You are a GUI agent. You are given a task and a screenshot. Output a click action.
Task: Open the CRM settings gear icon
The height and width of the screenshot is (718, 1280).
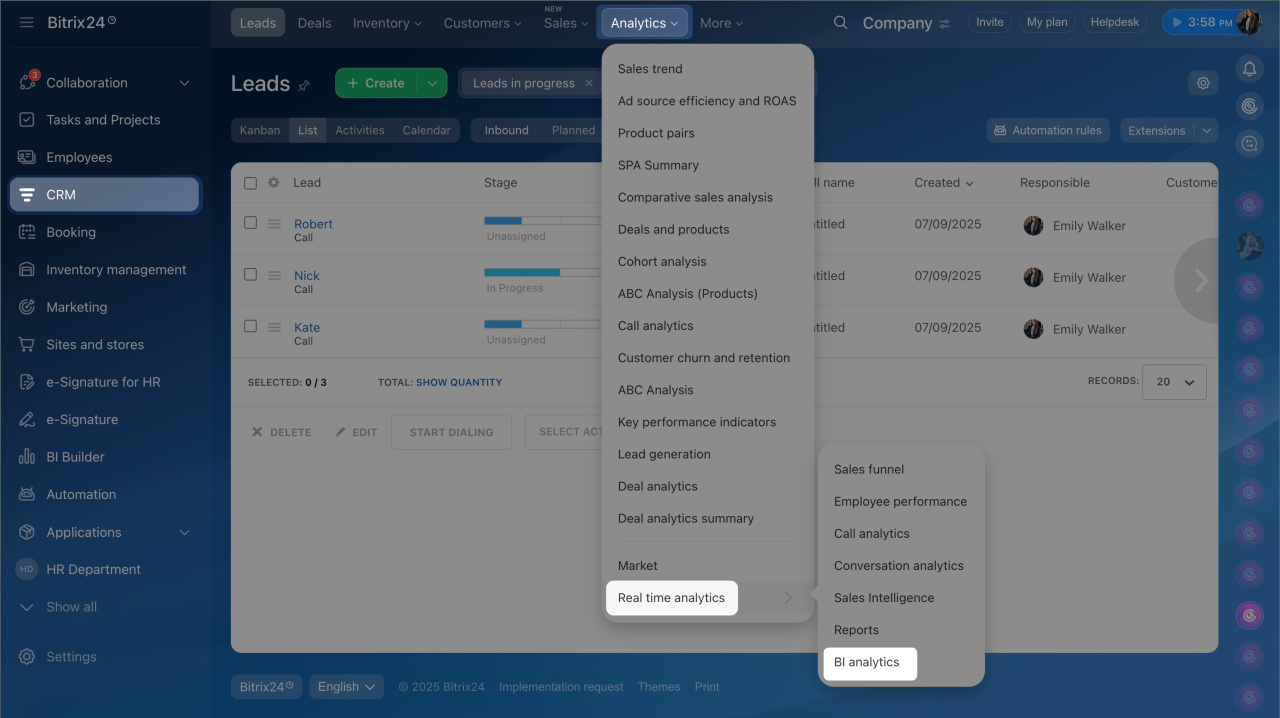pyautogui.click(x=1203, y=83)
